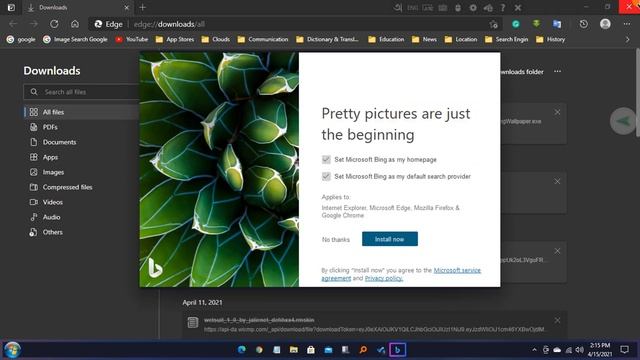The height and width of the screenshot is (360, 640).
Task: Uncheck Set Microsoft Bing as my homepage
Action: point(326,160)
